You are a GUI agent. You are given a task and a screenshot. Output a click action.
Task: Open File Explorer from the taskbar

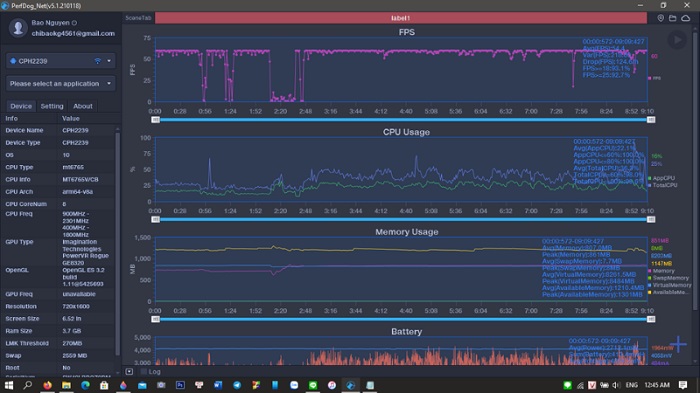click(x=66, y=385)
